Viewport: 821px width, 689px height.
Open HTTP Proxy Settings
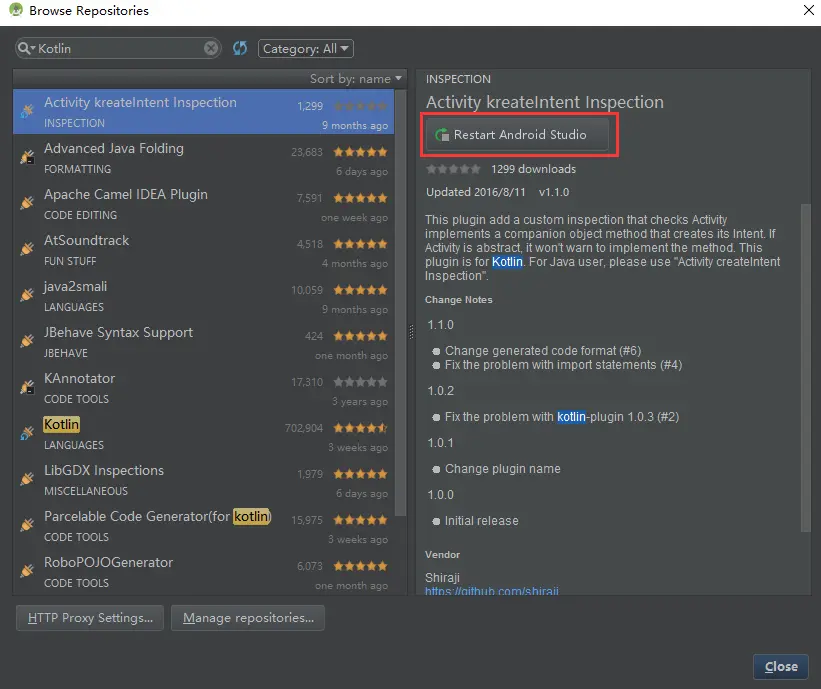[x=90, y=618]
